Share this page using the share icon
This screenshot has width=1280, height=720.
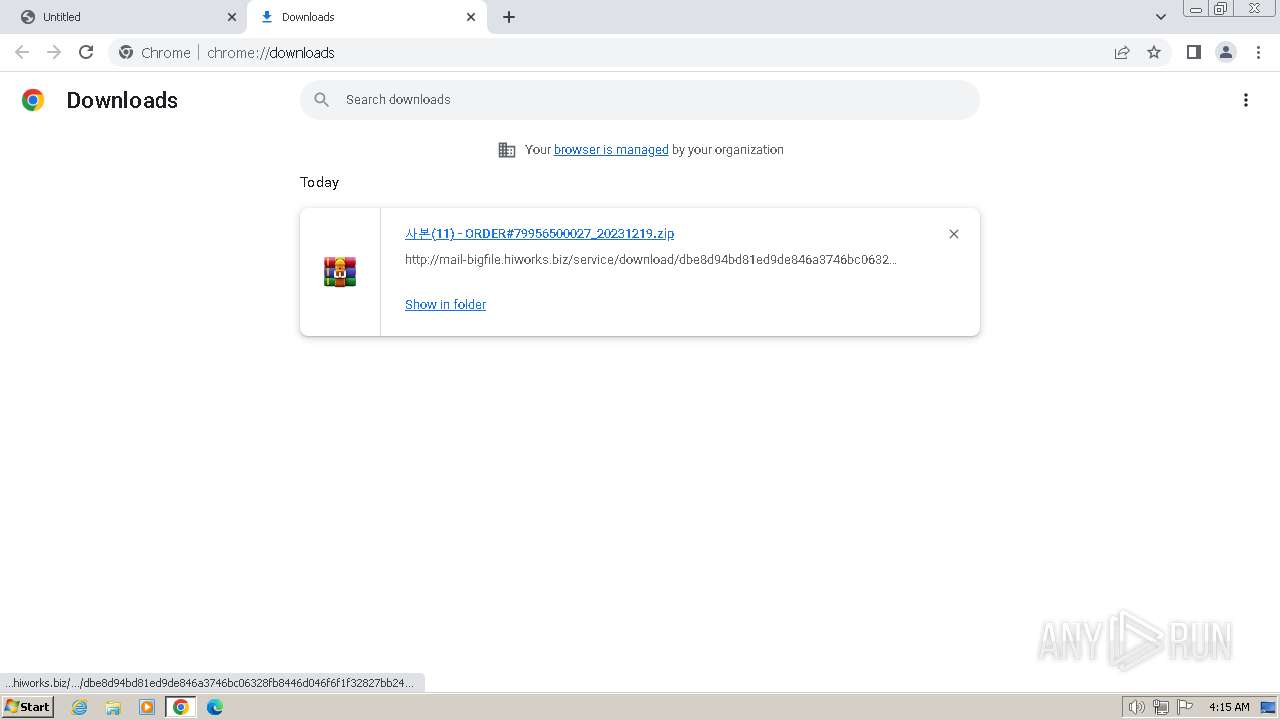click(1122, 52)
